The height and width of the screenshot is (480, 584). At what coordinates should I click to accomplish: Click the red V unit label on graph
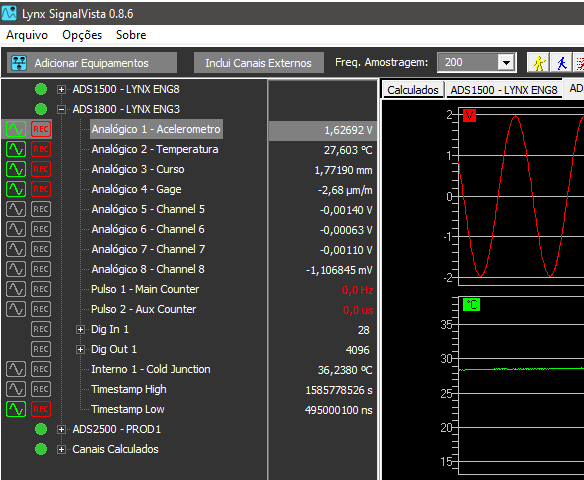(x=469, y=116)
